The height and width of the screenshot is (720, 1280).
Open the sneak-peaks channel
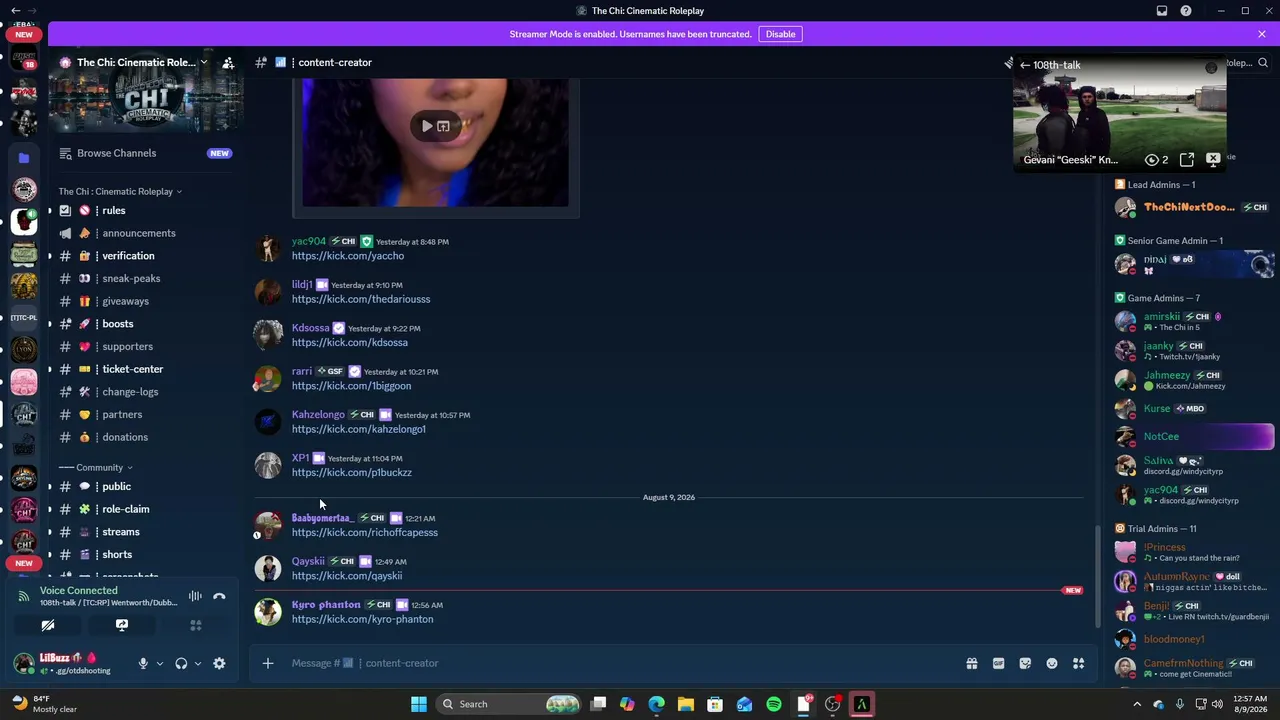[x=145, y=278]
